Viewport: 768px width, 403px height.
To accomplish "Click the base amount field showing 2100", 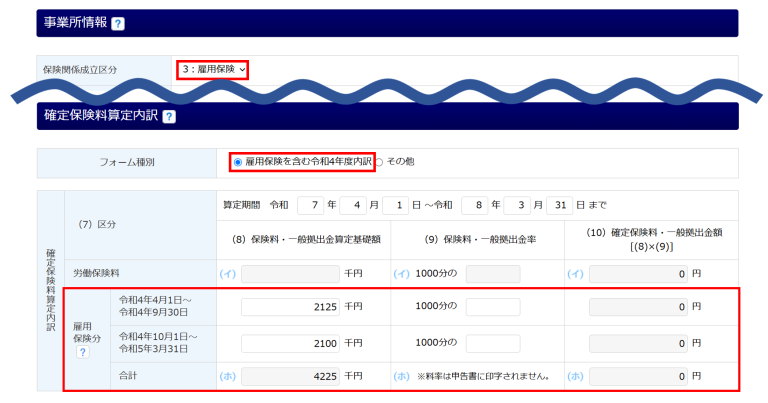I will coord(290,344).
